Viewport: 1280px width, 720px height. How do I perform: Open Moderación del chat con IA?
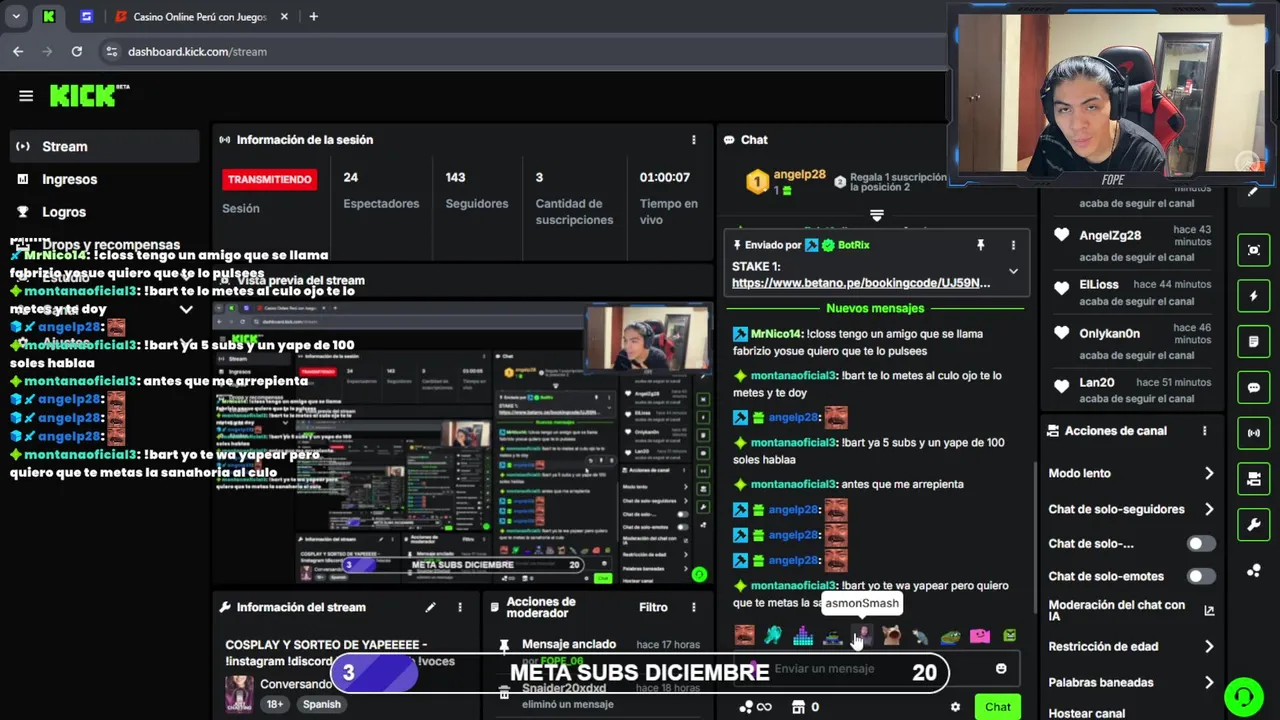pyautogui.click(x=1131, y=611)
